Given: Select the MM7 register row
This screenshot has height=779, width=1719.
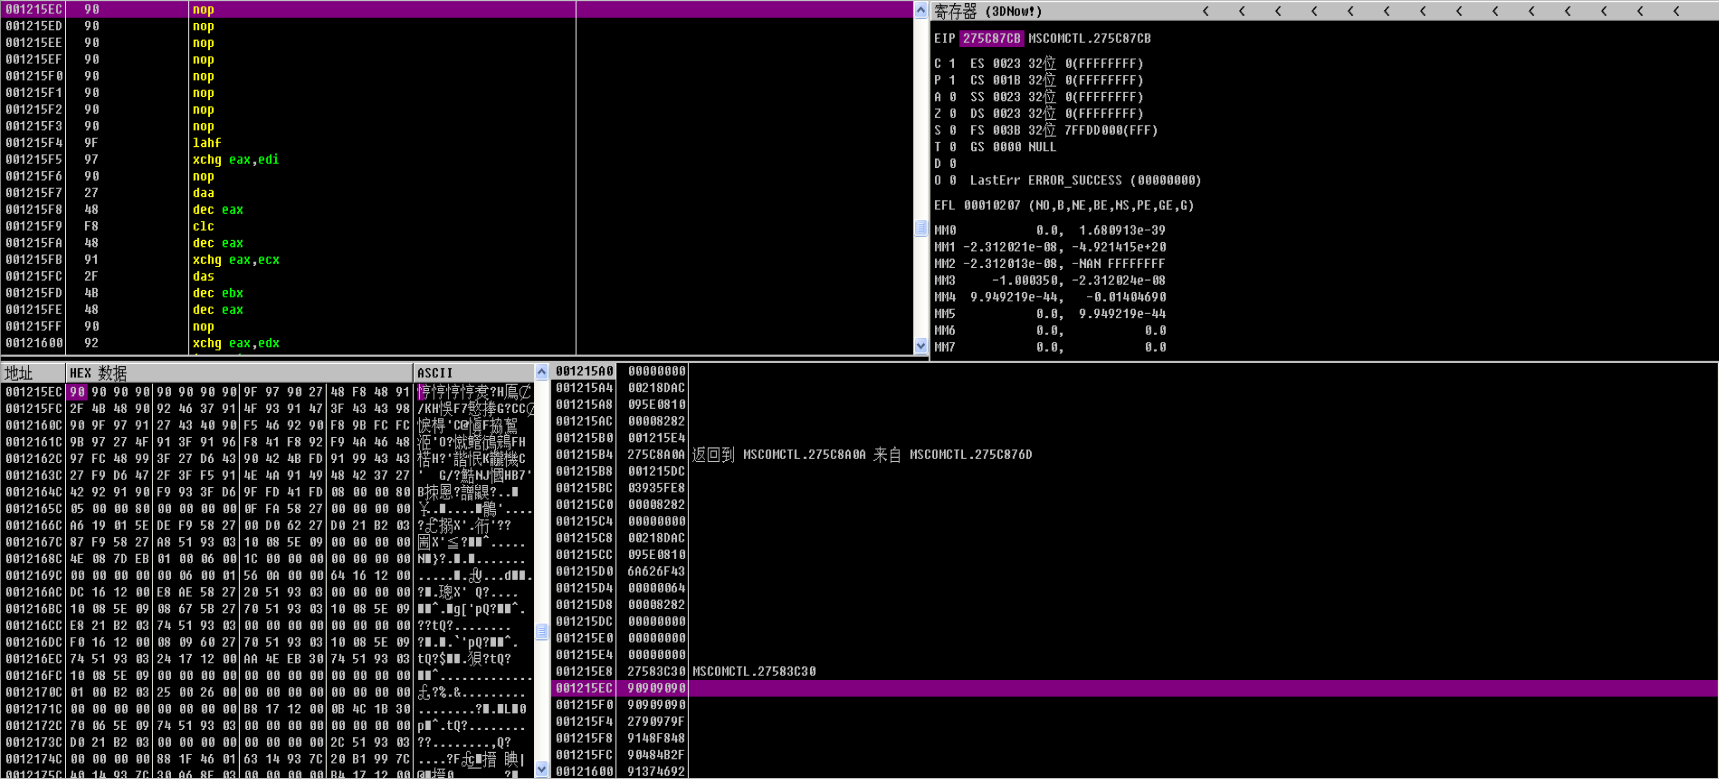Looking at the screenshot, I should click(1050, 347).
